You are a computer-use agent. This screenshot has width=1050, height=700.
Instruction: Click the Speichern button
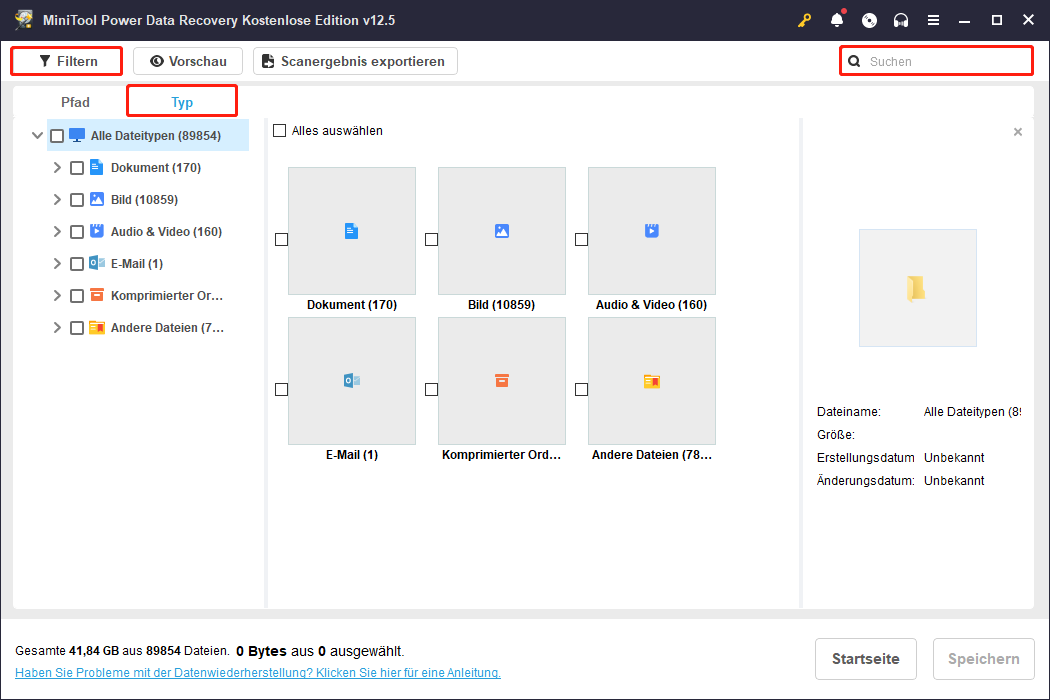pos(984,659)
